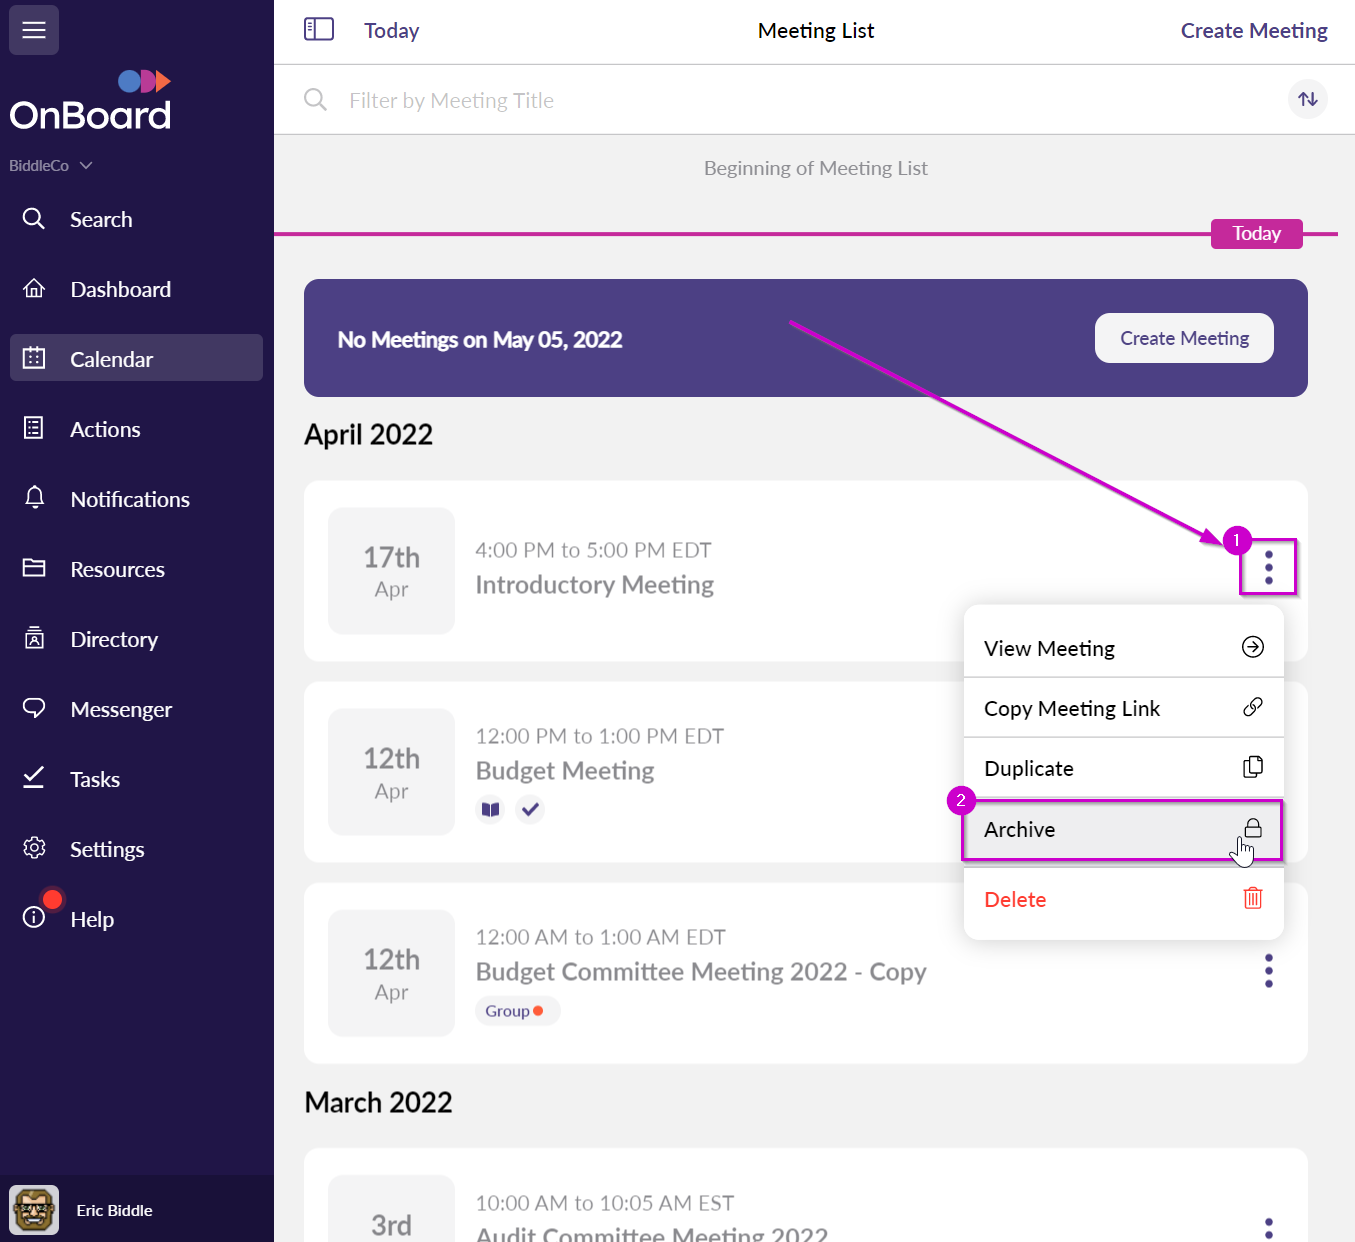
Task: Click the book icon under Budget Meeting
Action: [490, 809]
